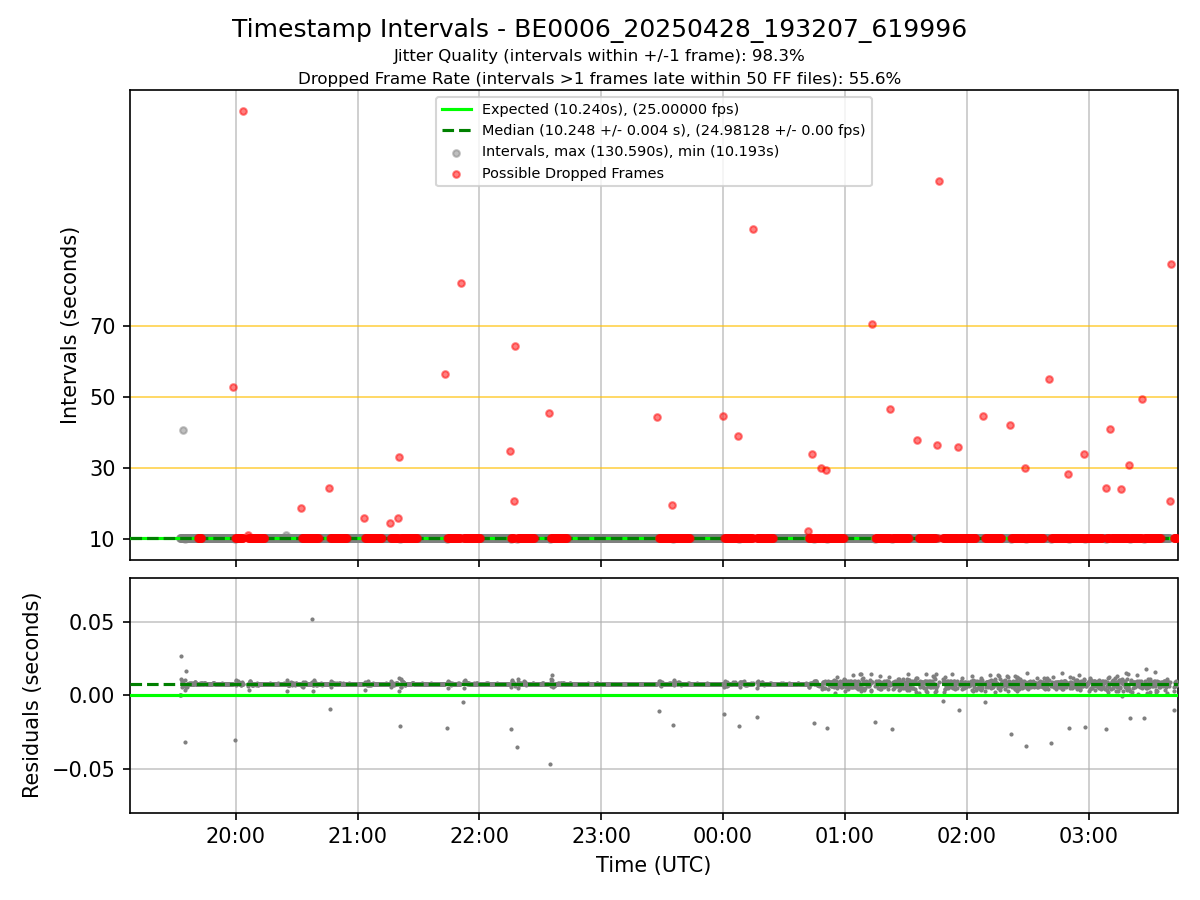Click the Intervals (seconds) y-axis label
Viewport: 1200px width, 900px height.
click(70, 325)
